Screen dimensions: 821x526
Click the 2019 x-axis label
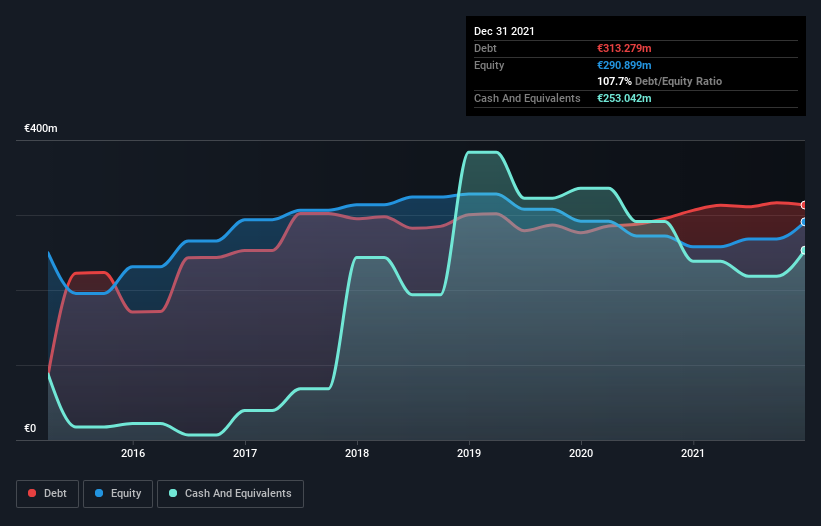click(x=469, y=453)
